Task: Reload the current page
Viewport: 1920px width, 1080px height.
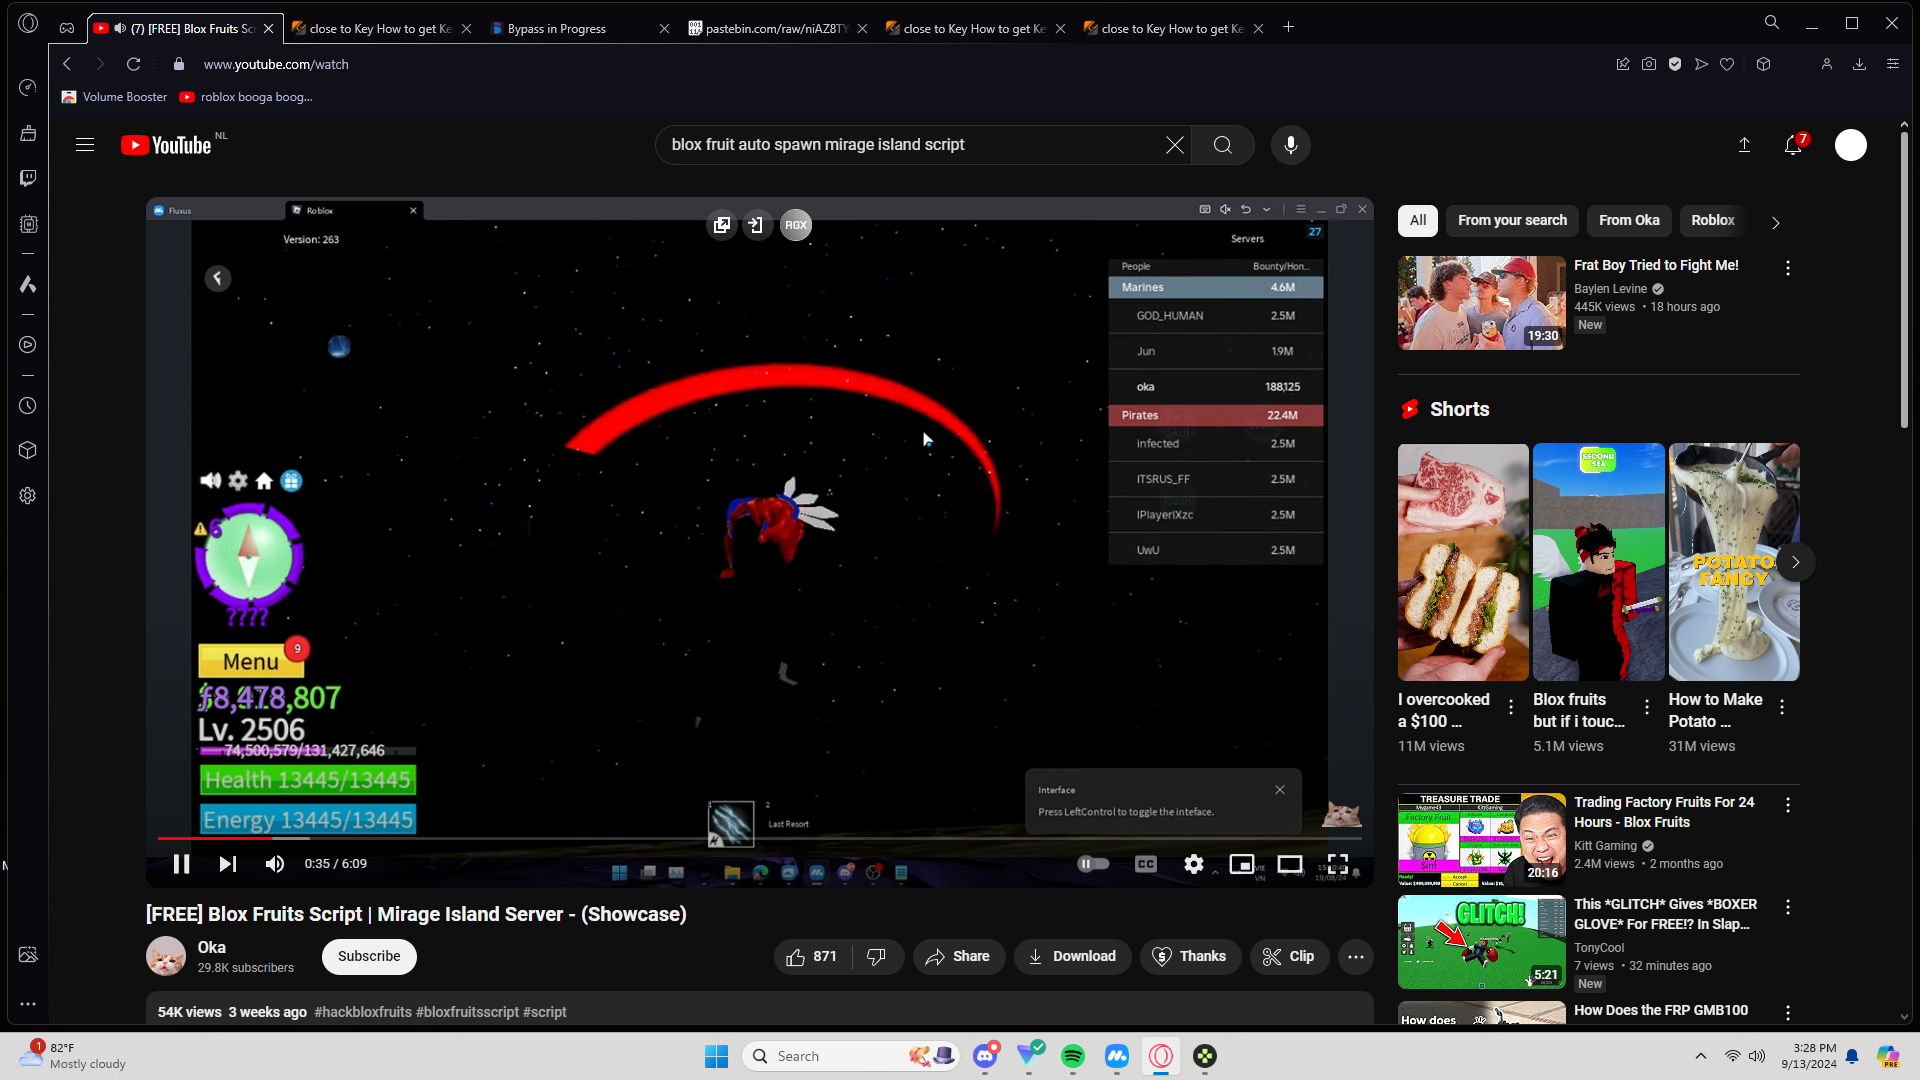Action: [x=133, y=64]
